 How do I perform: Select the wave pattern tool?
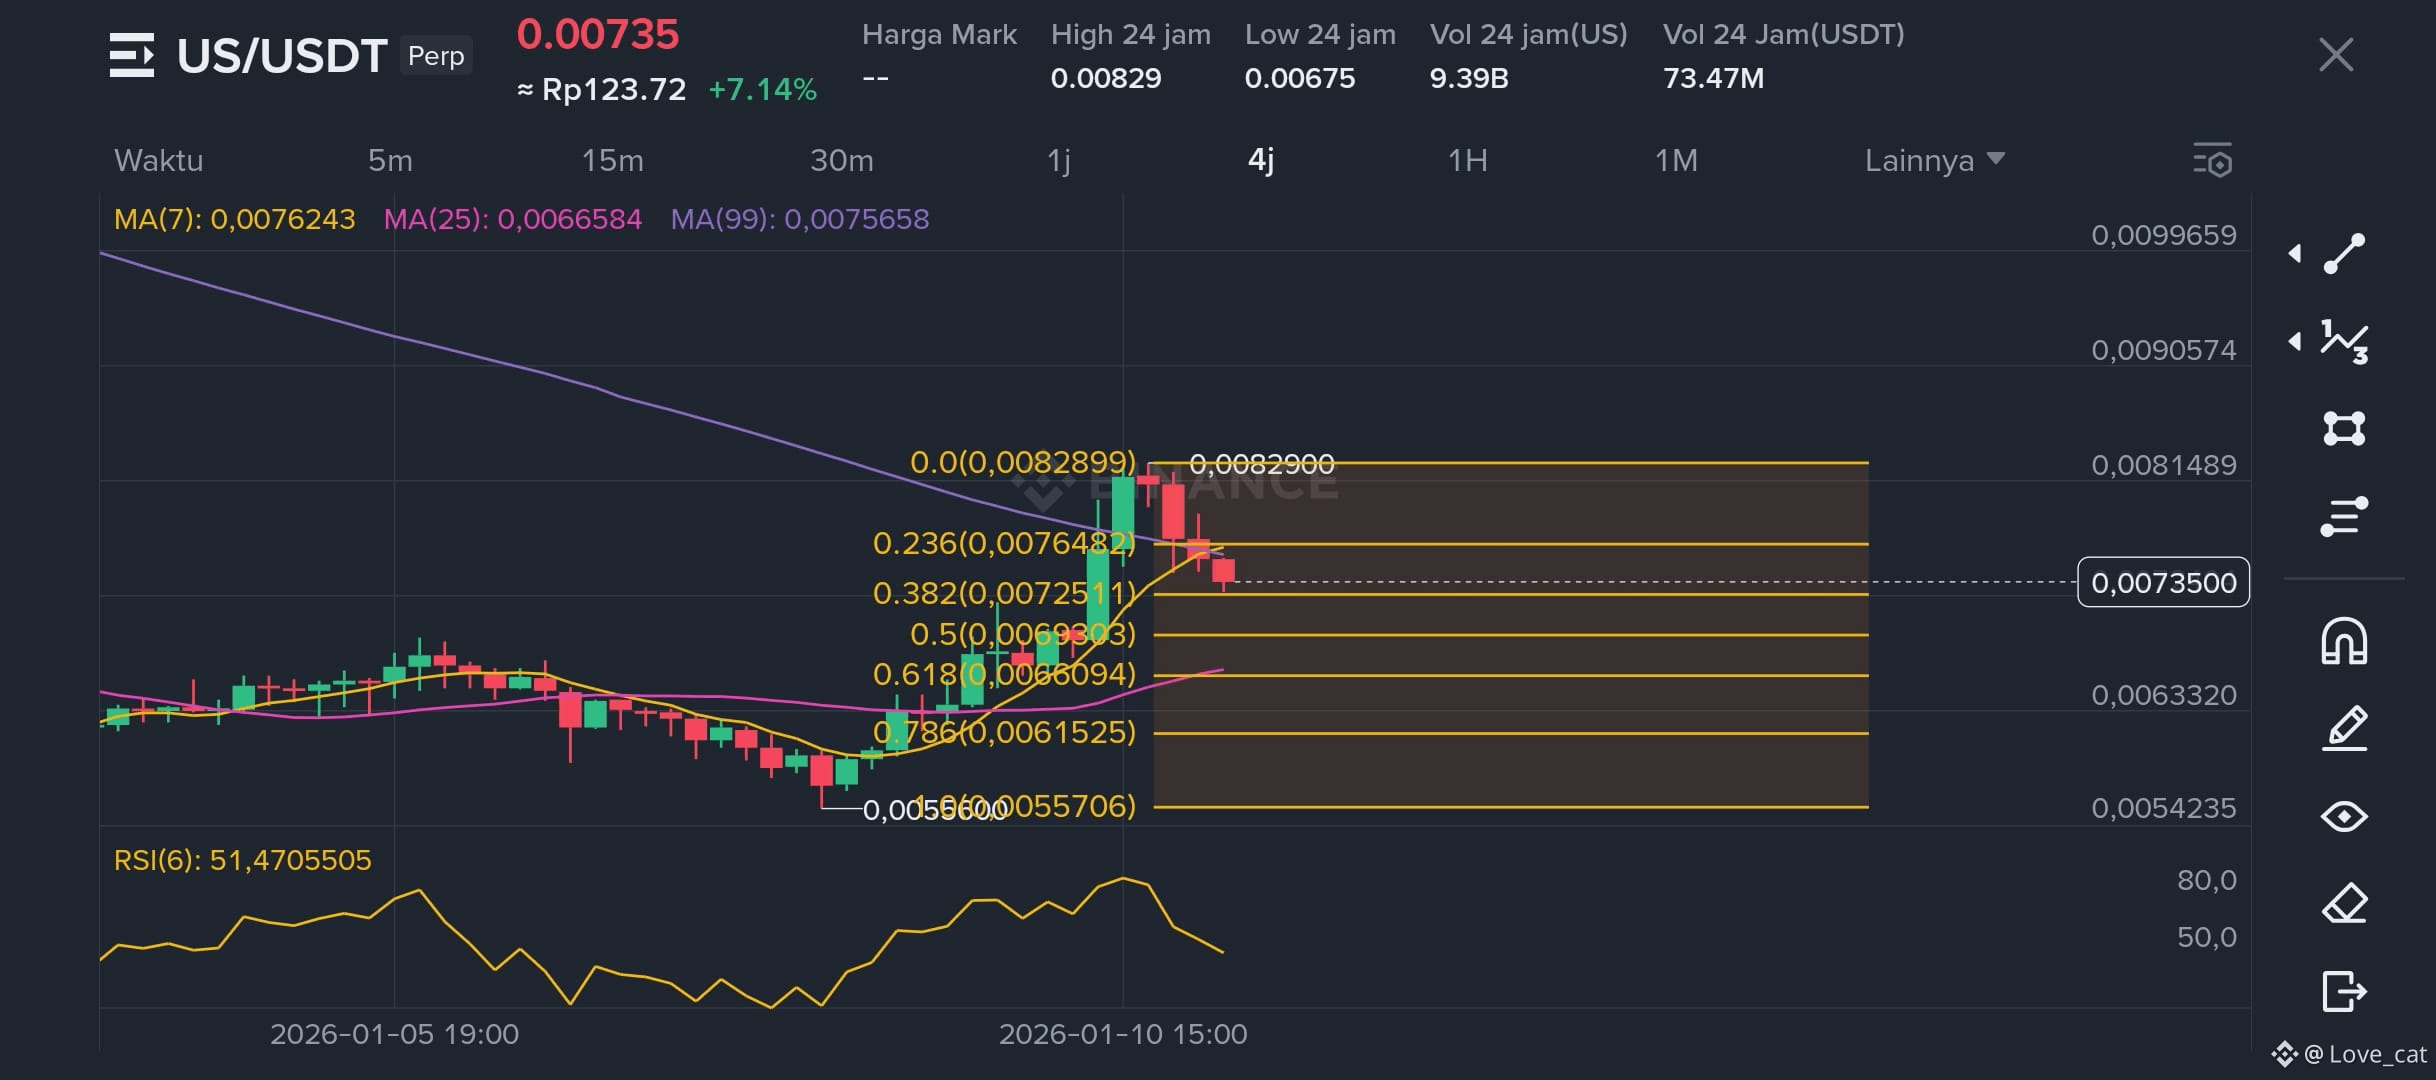point(2344,341)
